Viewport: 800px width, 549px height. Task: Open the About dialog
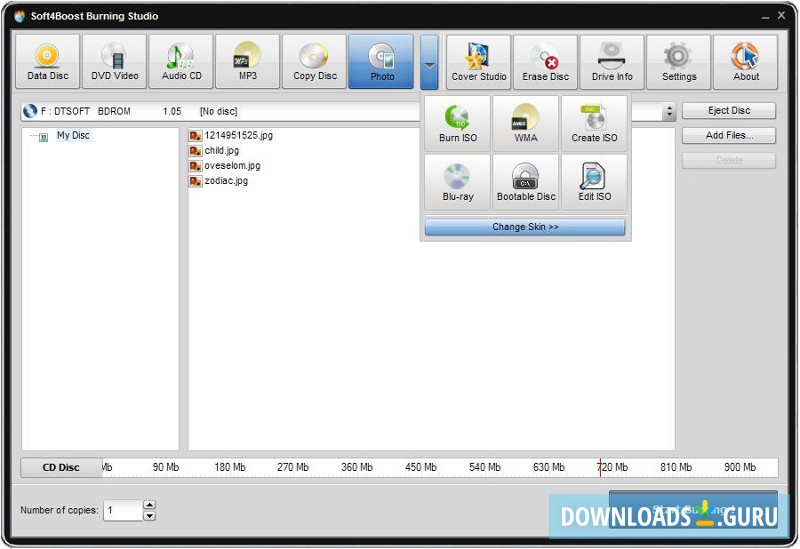click(x=746, y=62)
